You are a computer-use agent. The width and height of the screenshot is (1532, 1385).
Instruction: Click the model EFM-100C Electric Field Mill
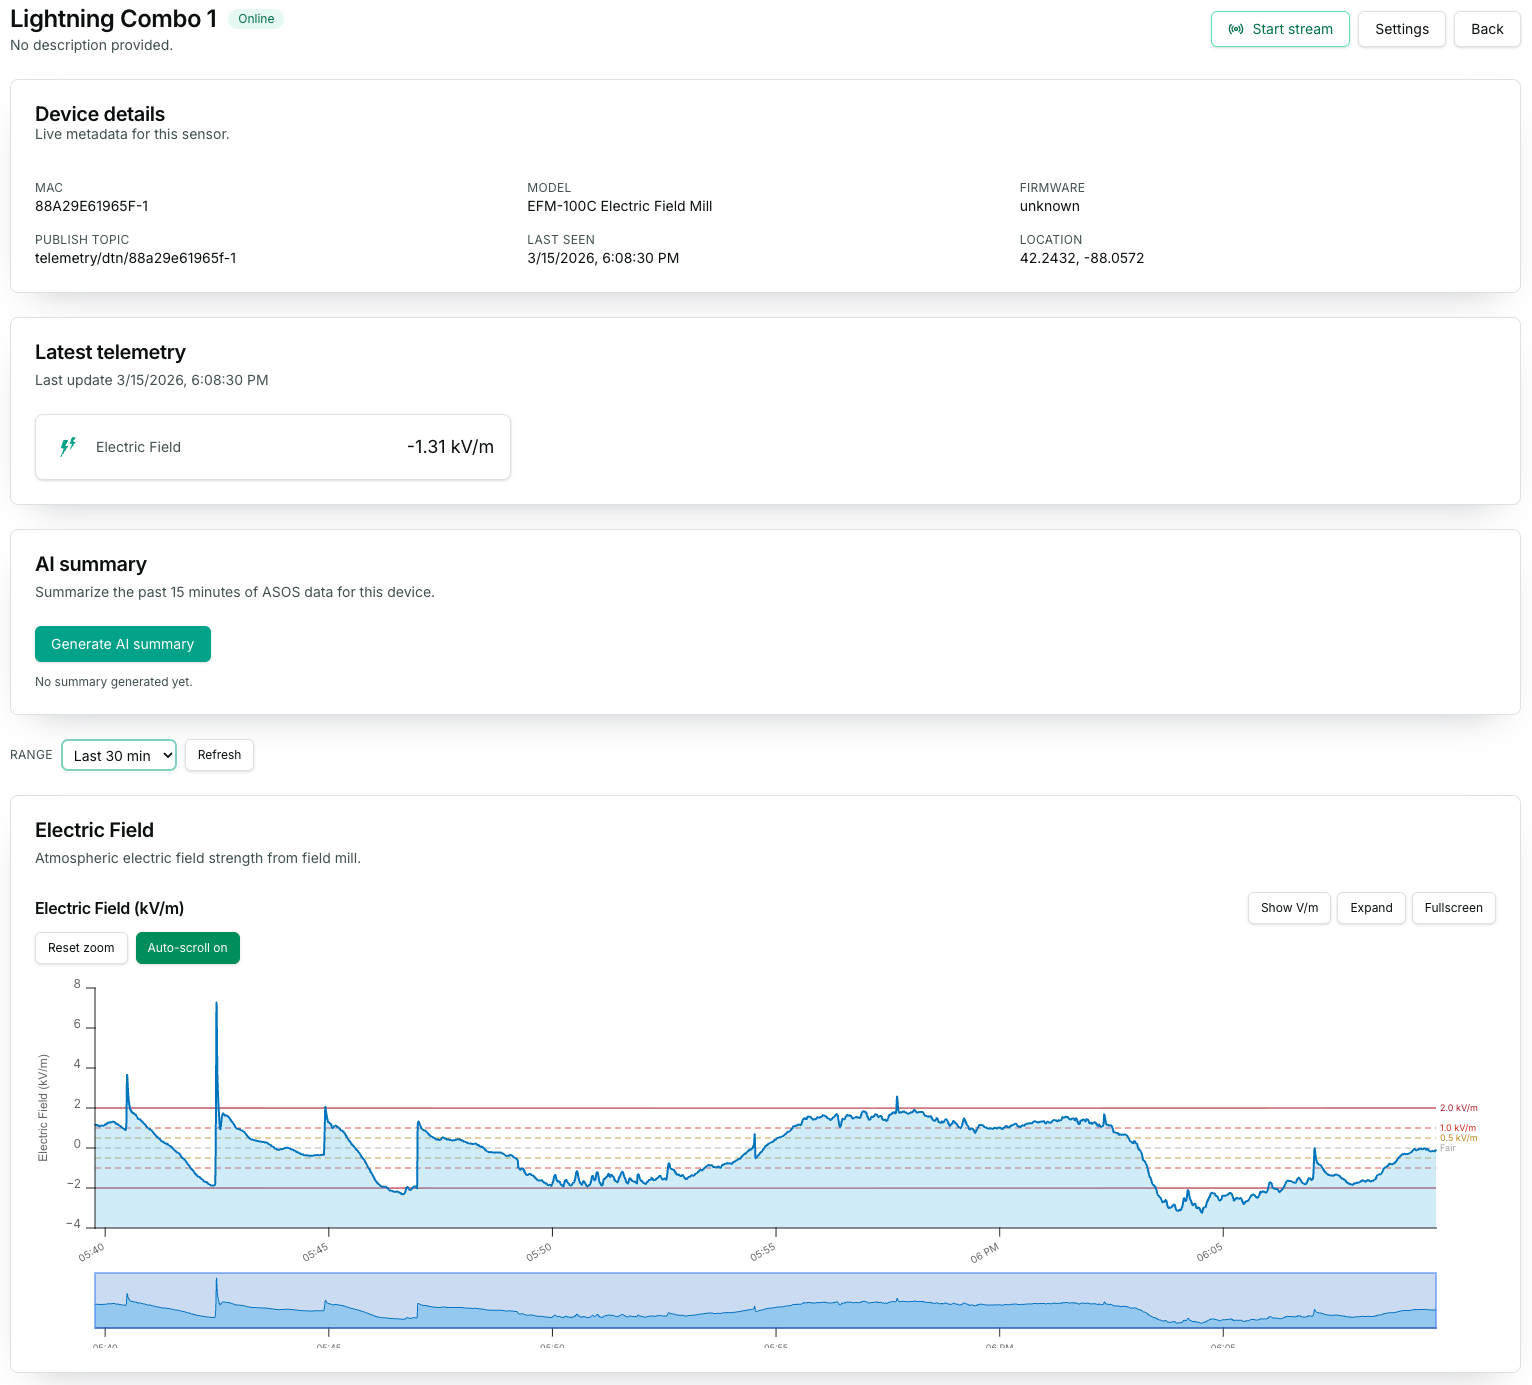tap(620, 206)
